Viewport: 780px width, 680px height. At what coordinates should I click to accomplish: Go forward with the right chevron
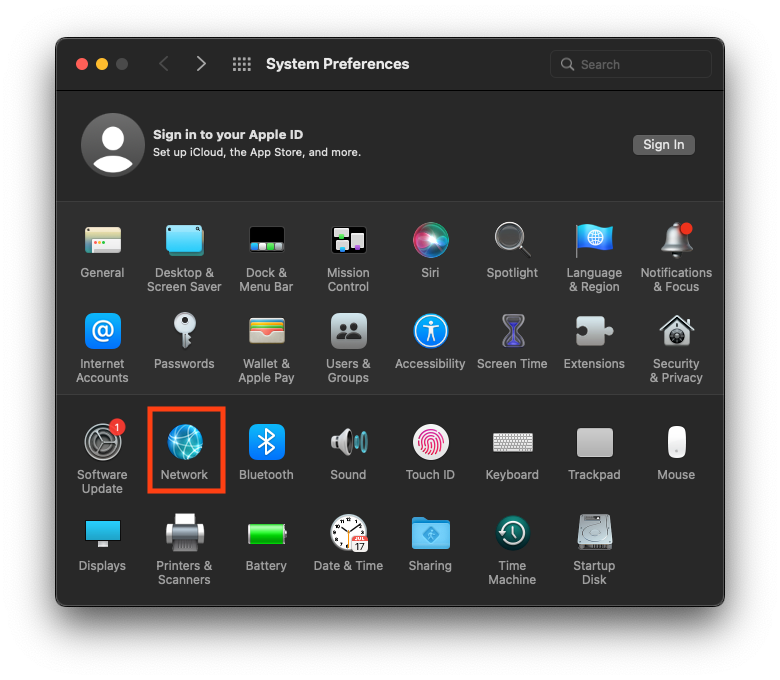201,64
